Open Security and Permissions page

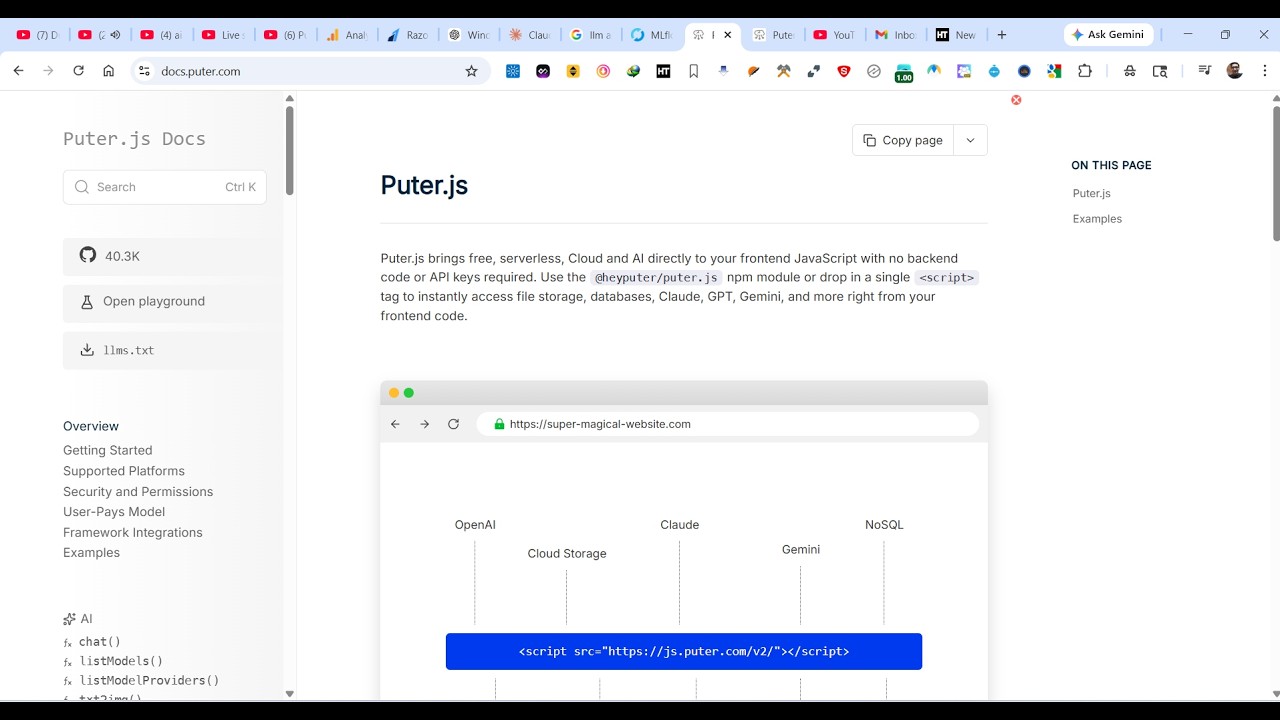click(138, 491)
